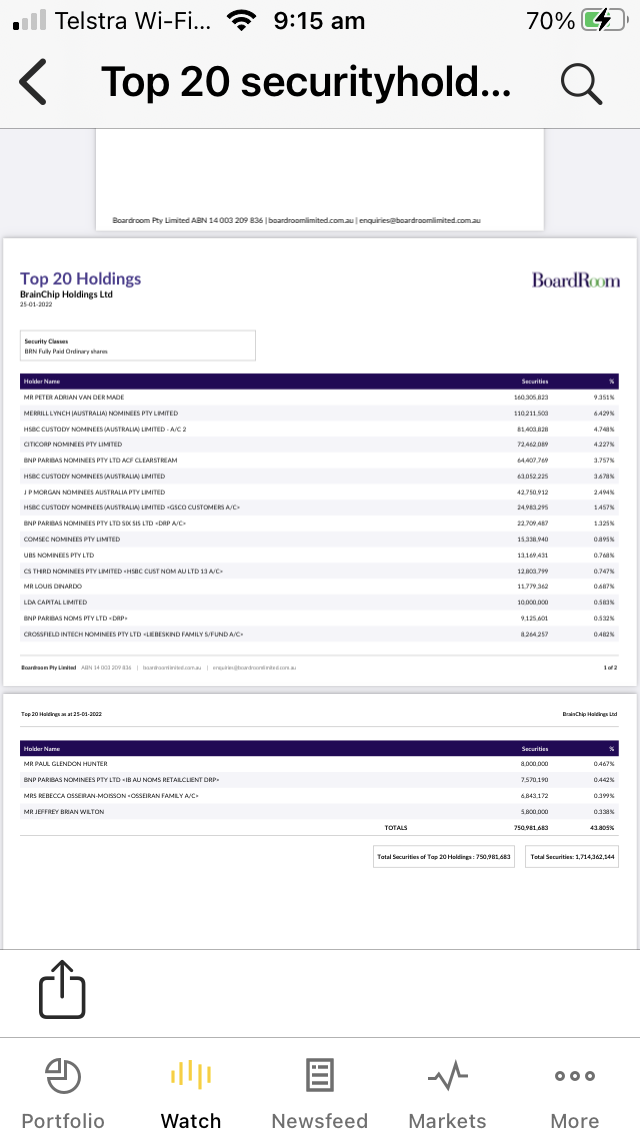Click BNP Paribas 'IB AU NOMS RETAILCLIENT DRP' row
This screenshot has height=1136, width=640.
click(x=319, y=780)
